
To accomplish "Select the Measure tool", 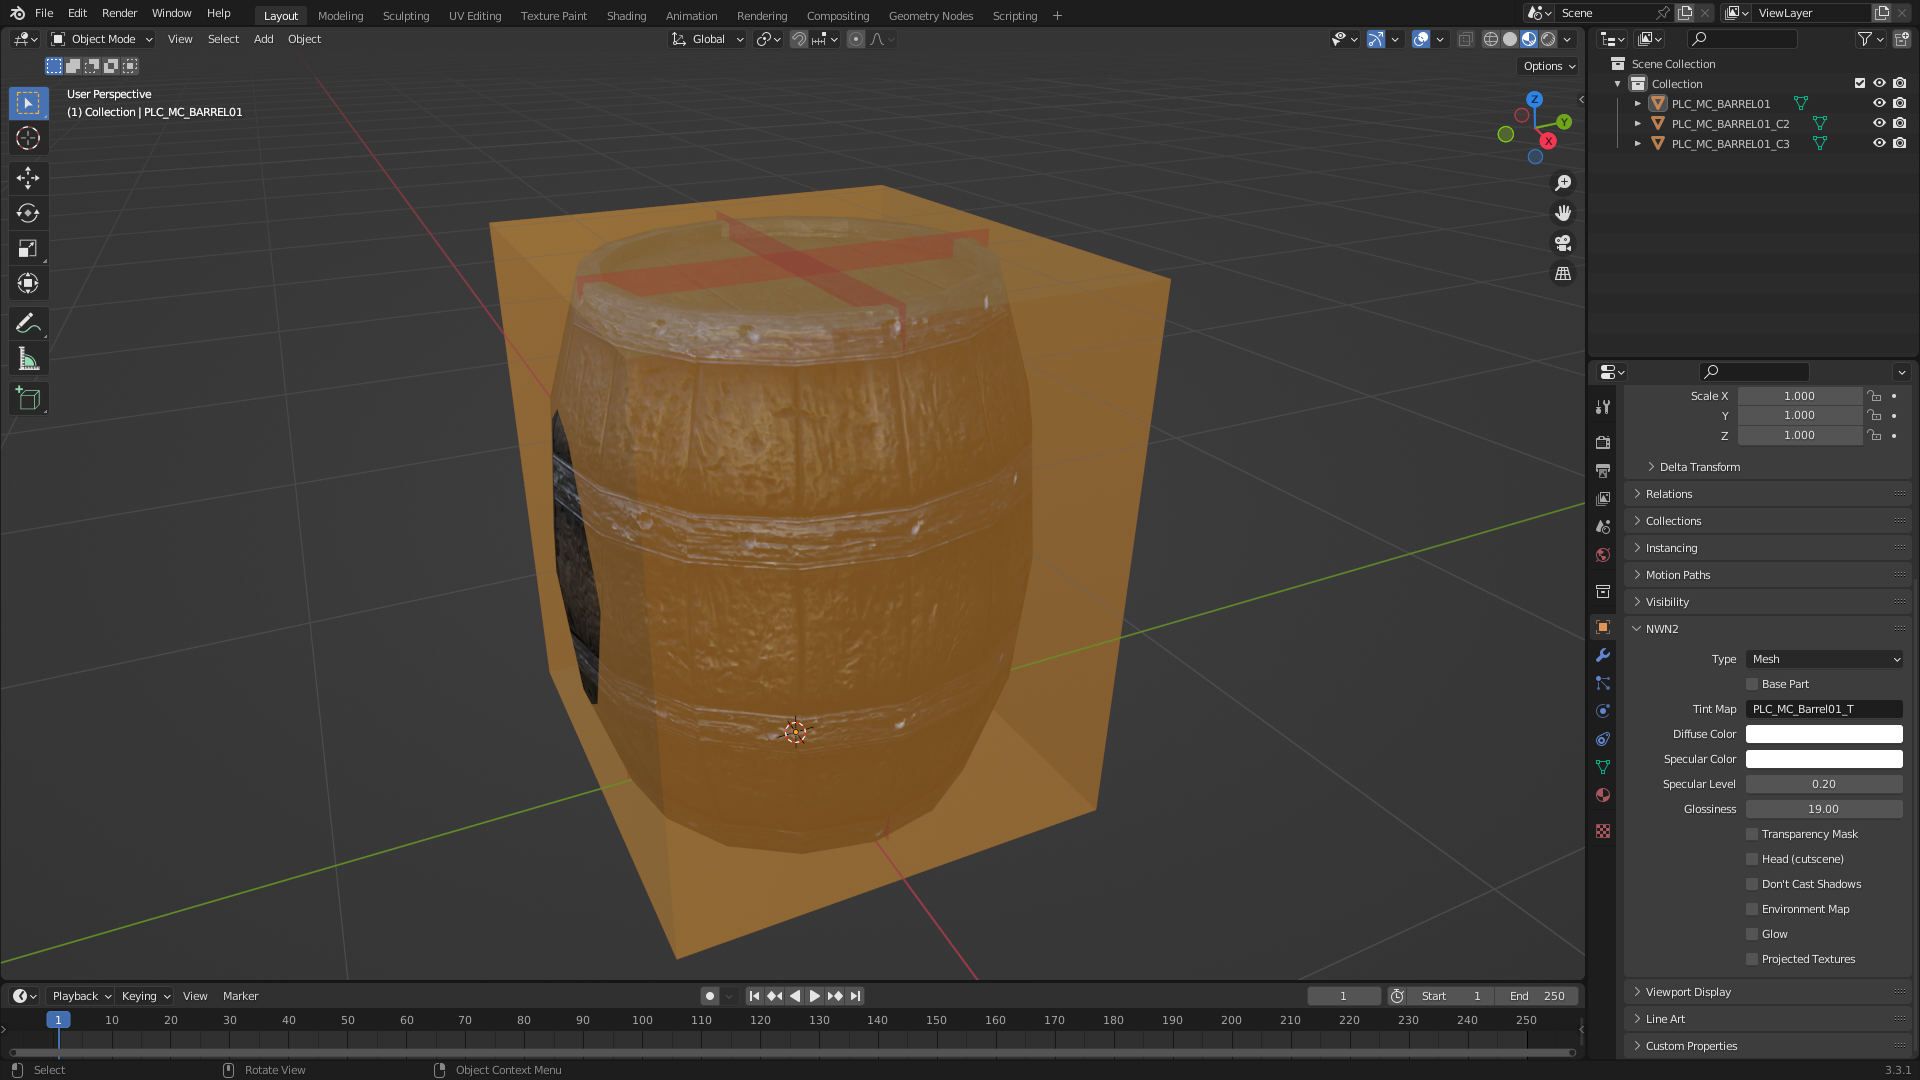I will 28,358.
